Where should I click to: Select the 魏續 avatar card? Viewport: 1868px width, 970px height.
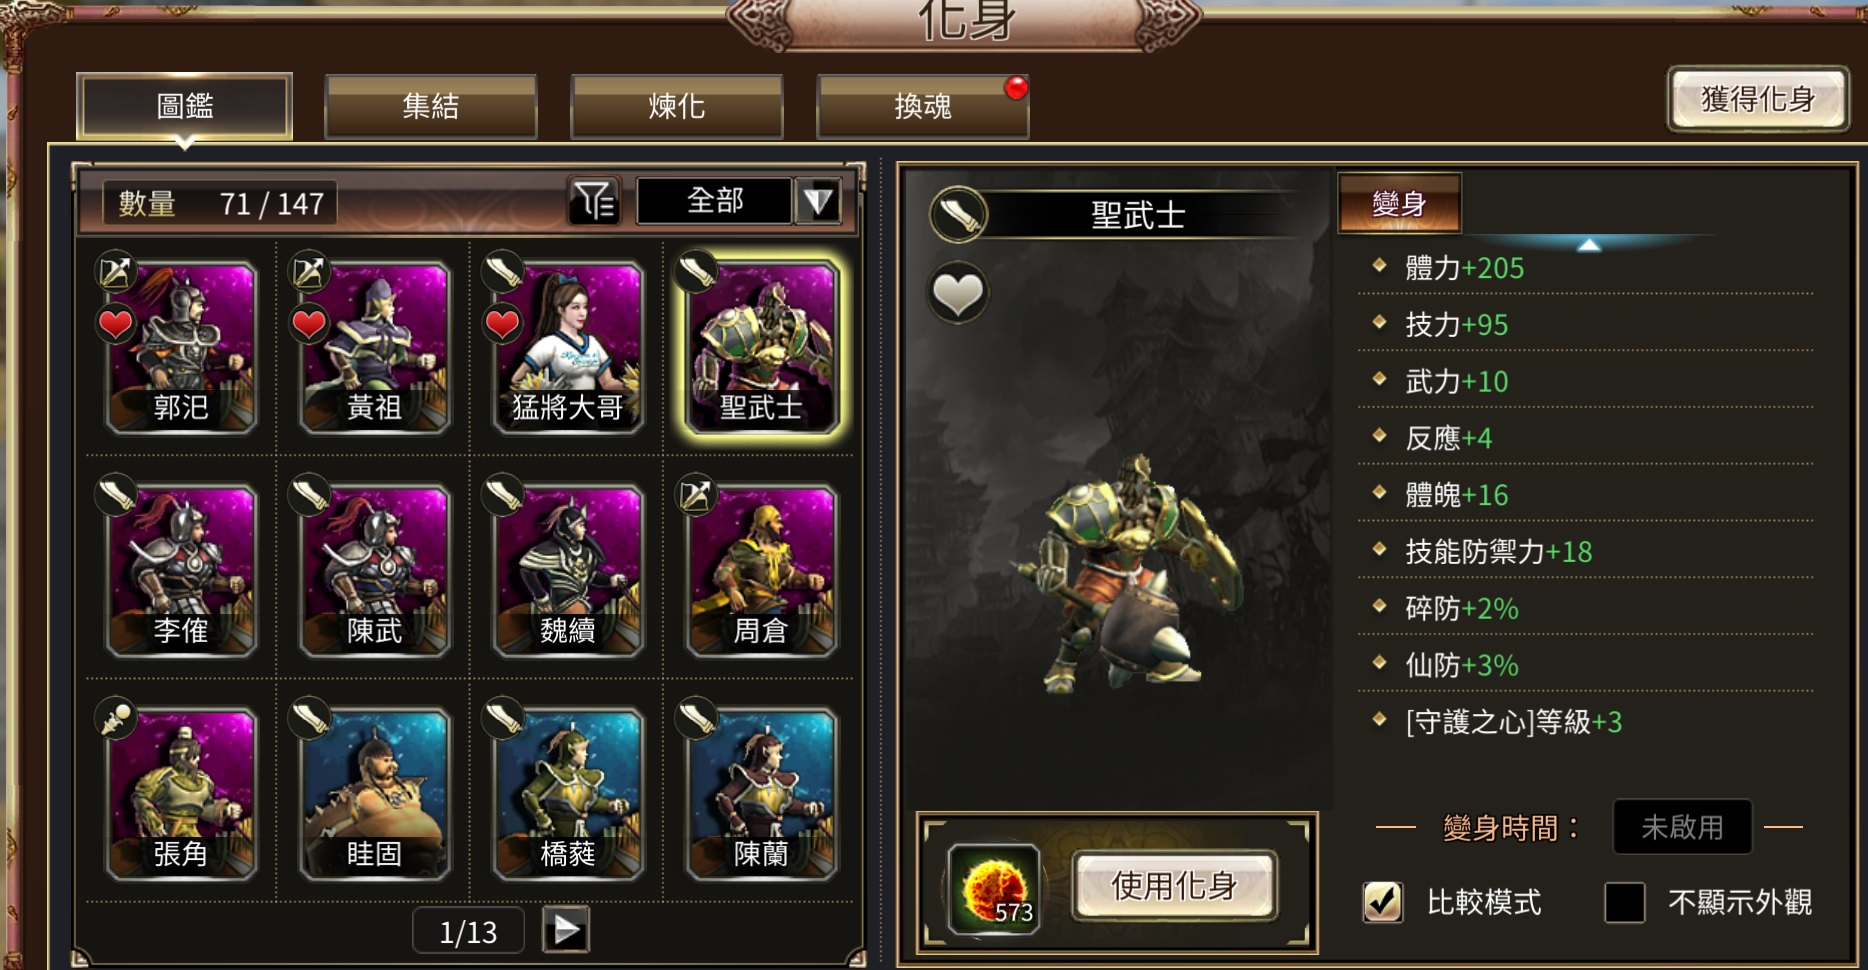pos(568,570)
